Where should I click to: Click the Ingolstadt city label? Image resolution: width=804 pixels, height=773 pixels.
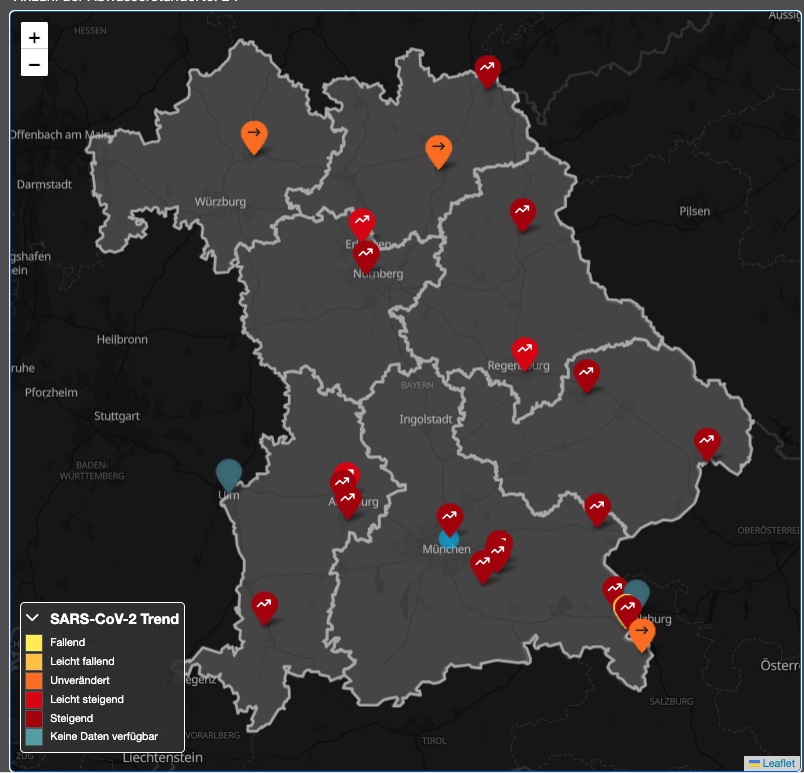(x=426, y=419)
